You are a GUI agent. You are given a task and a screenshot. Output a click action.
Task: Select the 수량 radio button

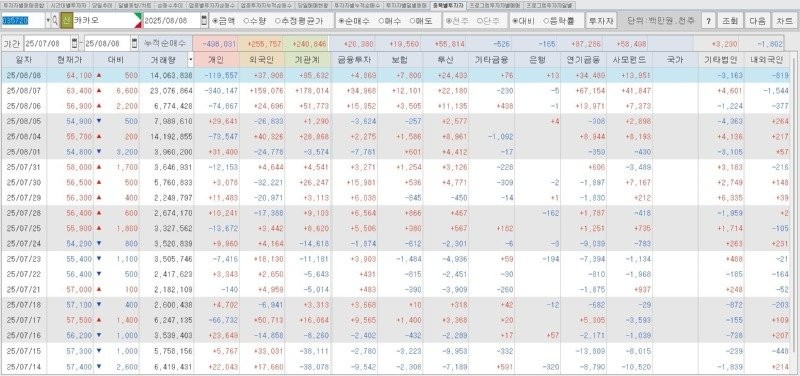coord(254,21)
